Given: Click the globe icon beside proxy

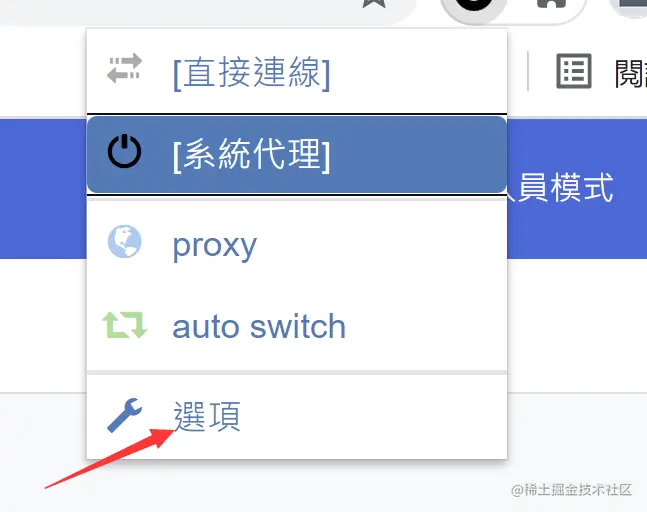Looking at the screenshot, I should (x=125, y=241).
